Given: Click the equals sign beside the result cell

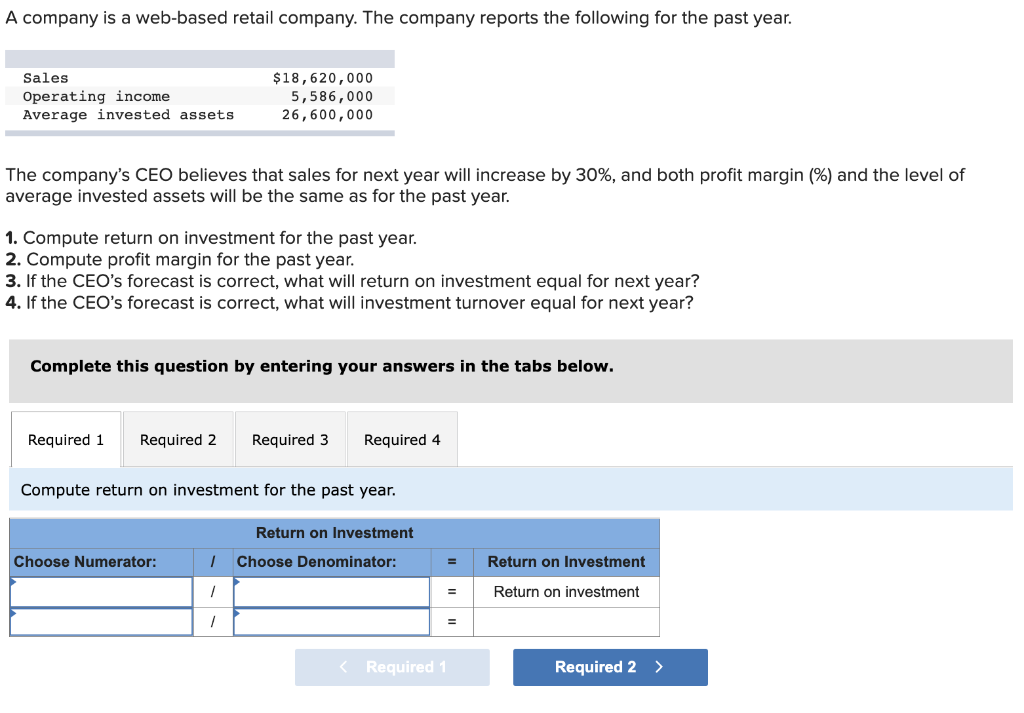Looking at the screenshot, I should coord(452,591).
